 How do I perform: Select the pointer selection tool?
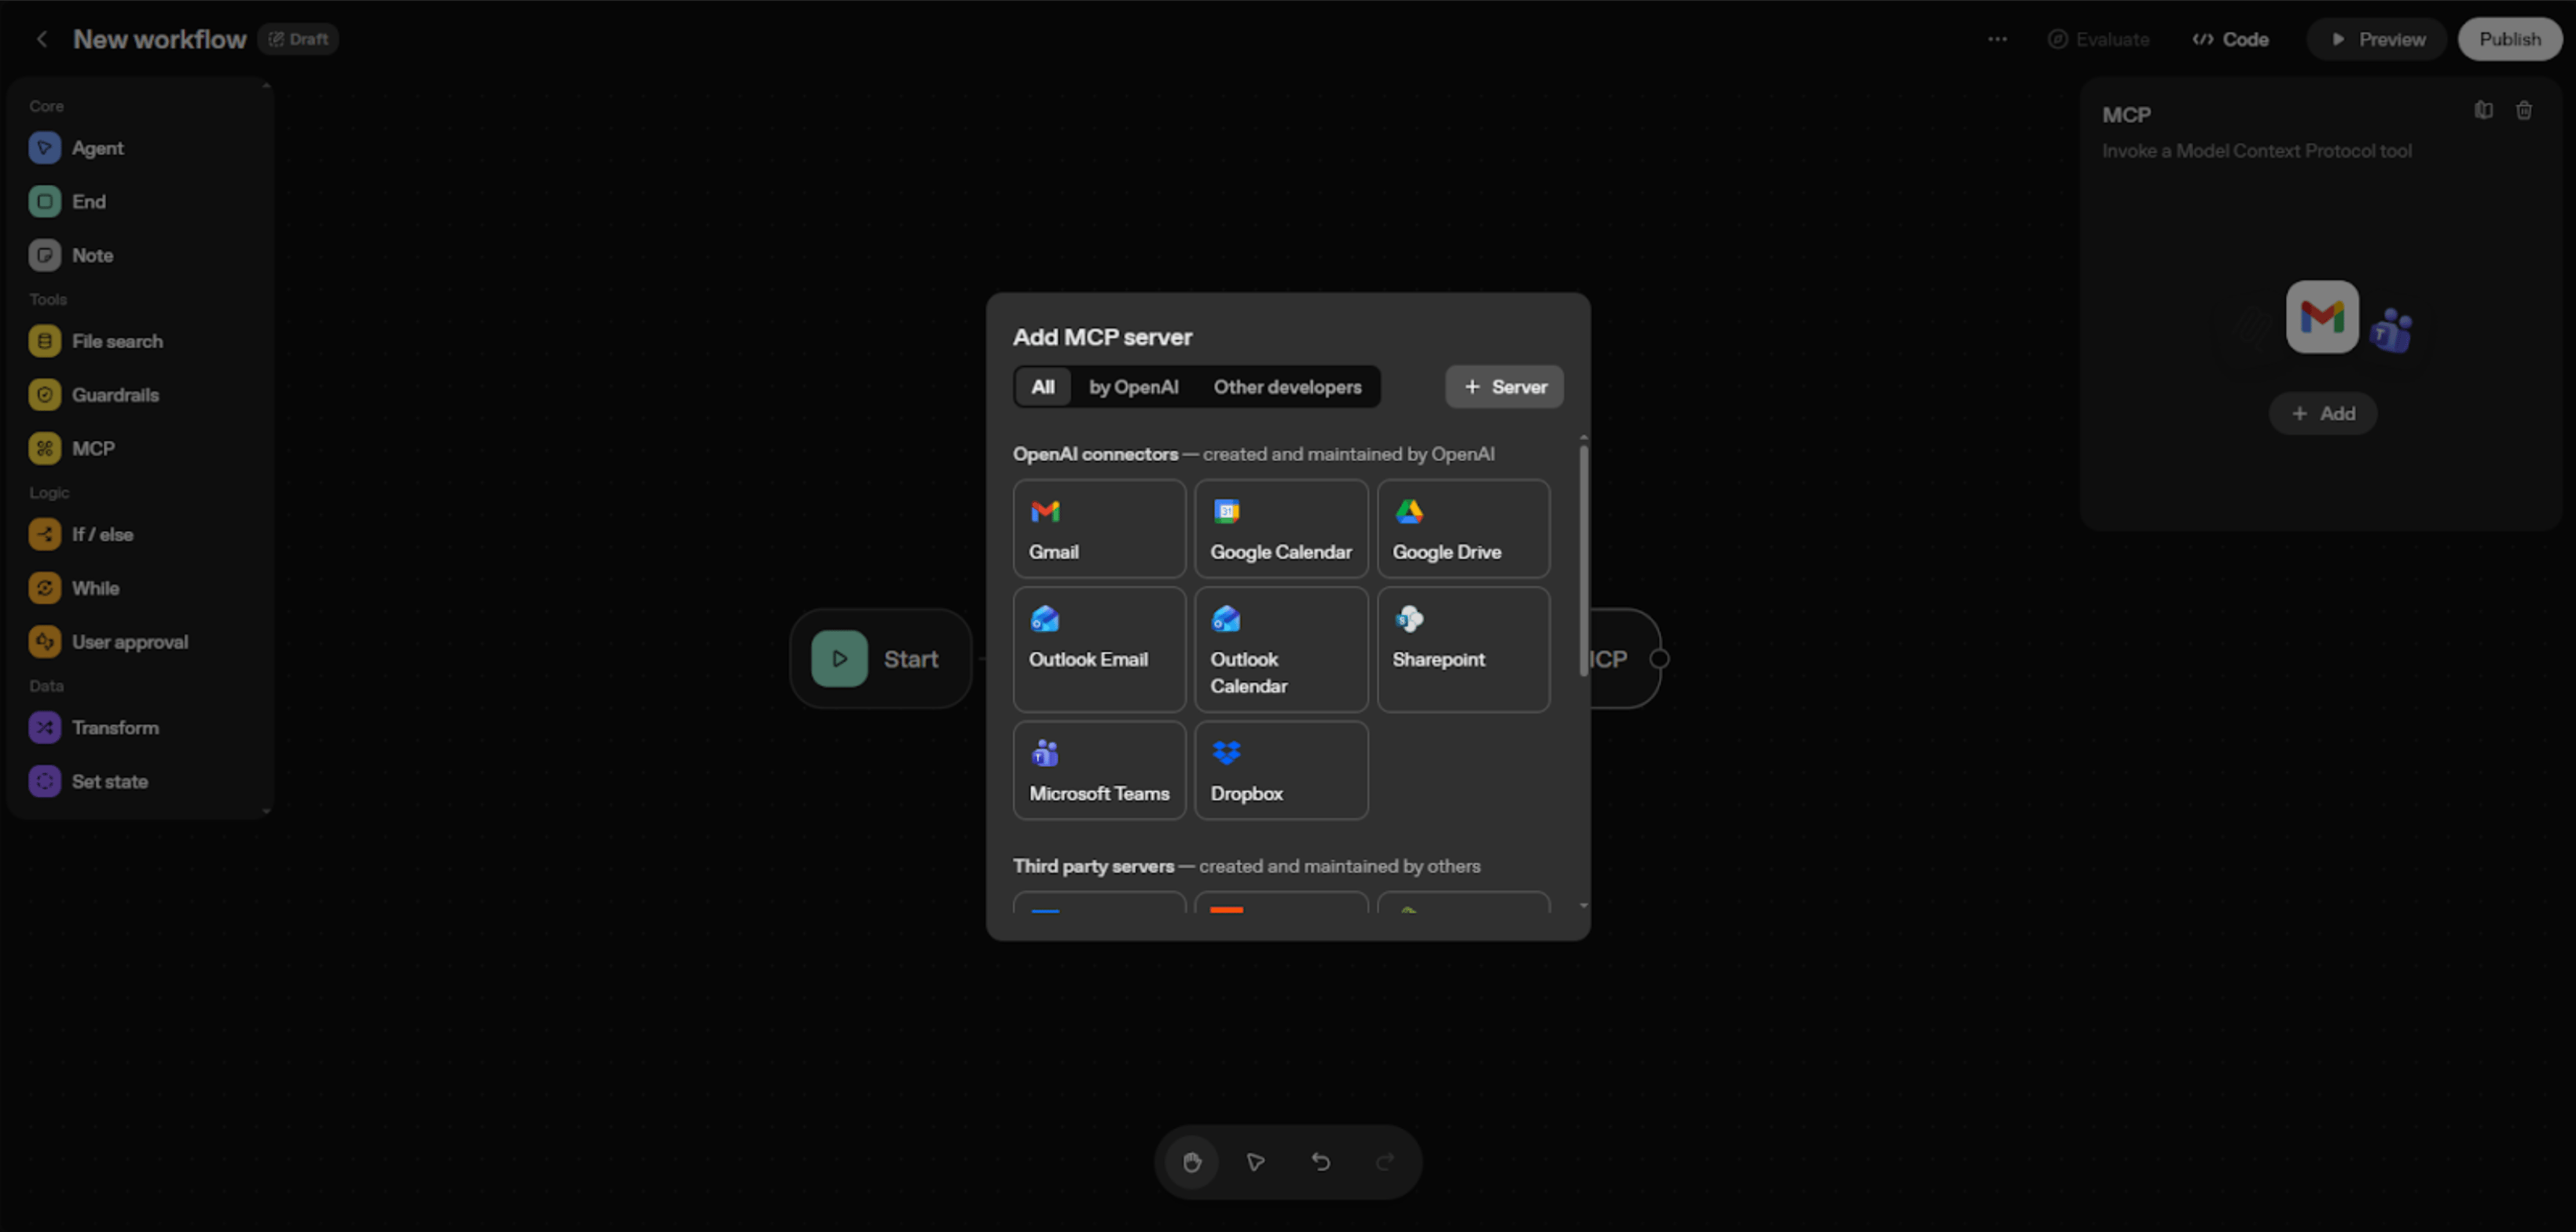tap(1255, 1162)
